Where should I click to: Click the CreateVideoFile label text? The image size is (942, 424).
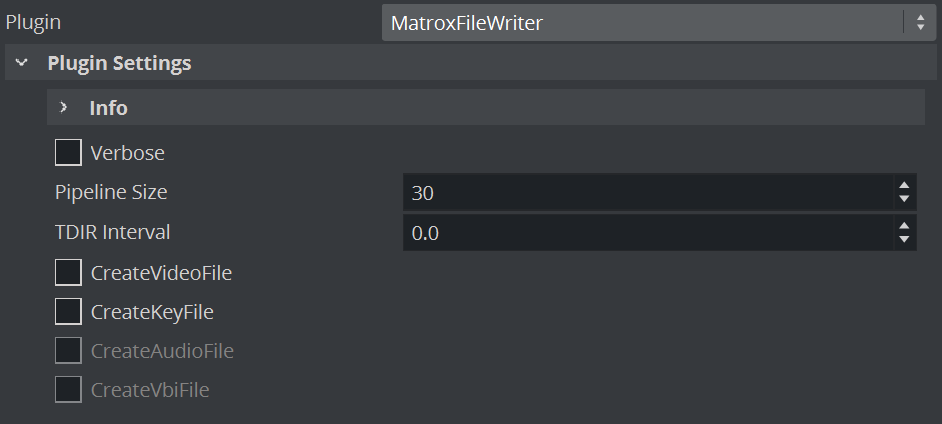point(161,272)
